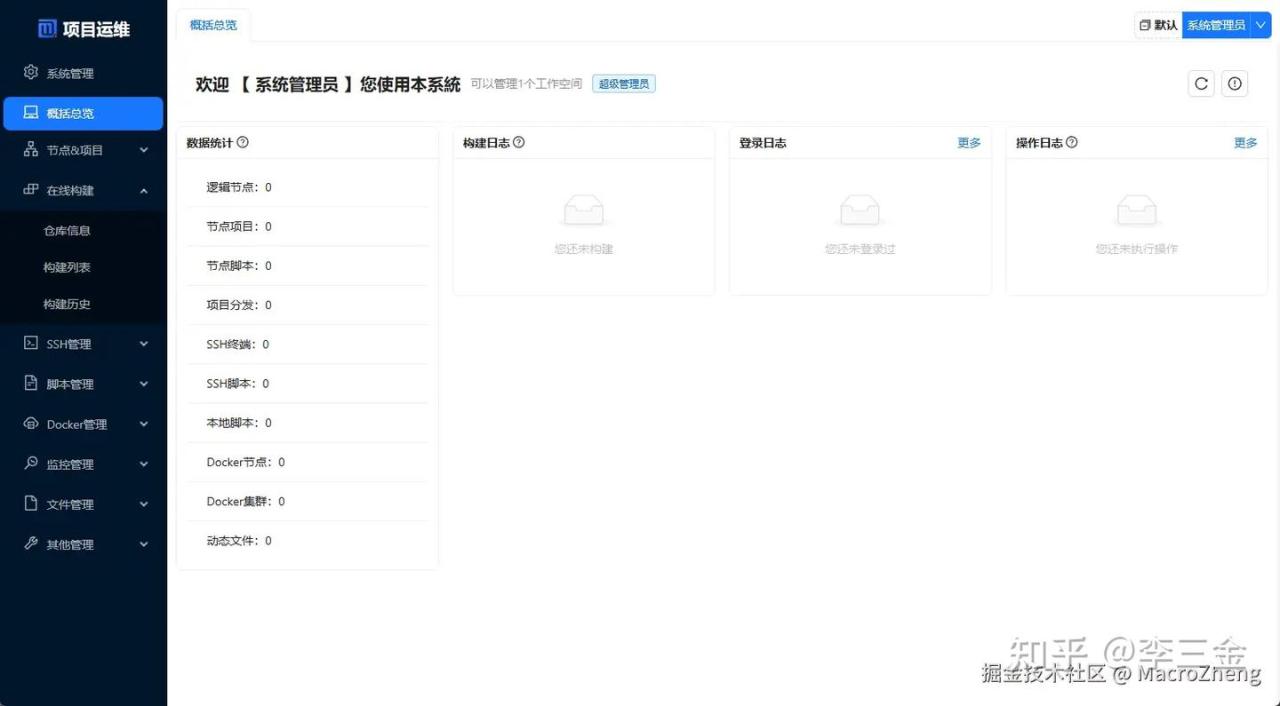
Task: Switch to the 概括总览 tab
Action: pos(213,26)
